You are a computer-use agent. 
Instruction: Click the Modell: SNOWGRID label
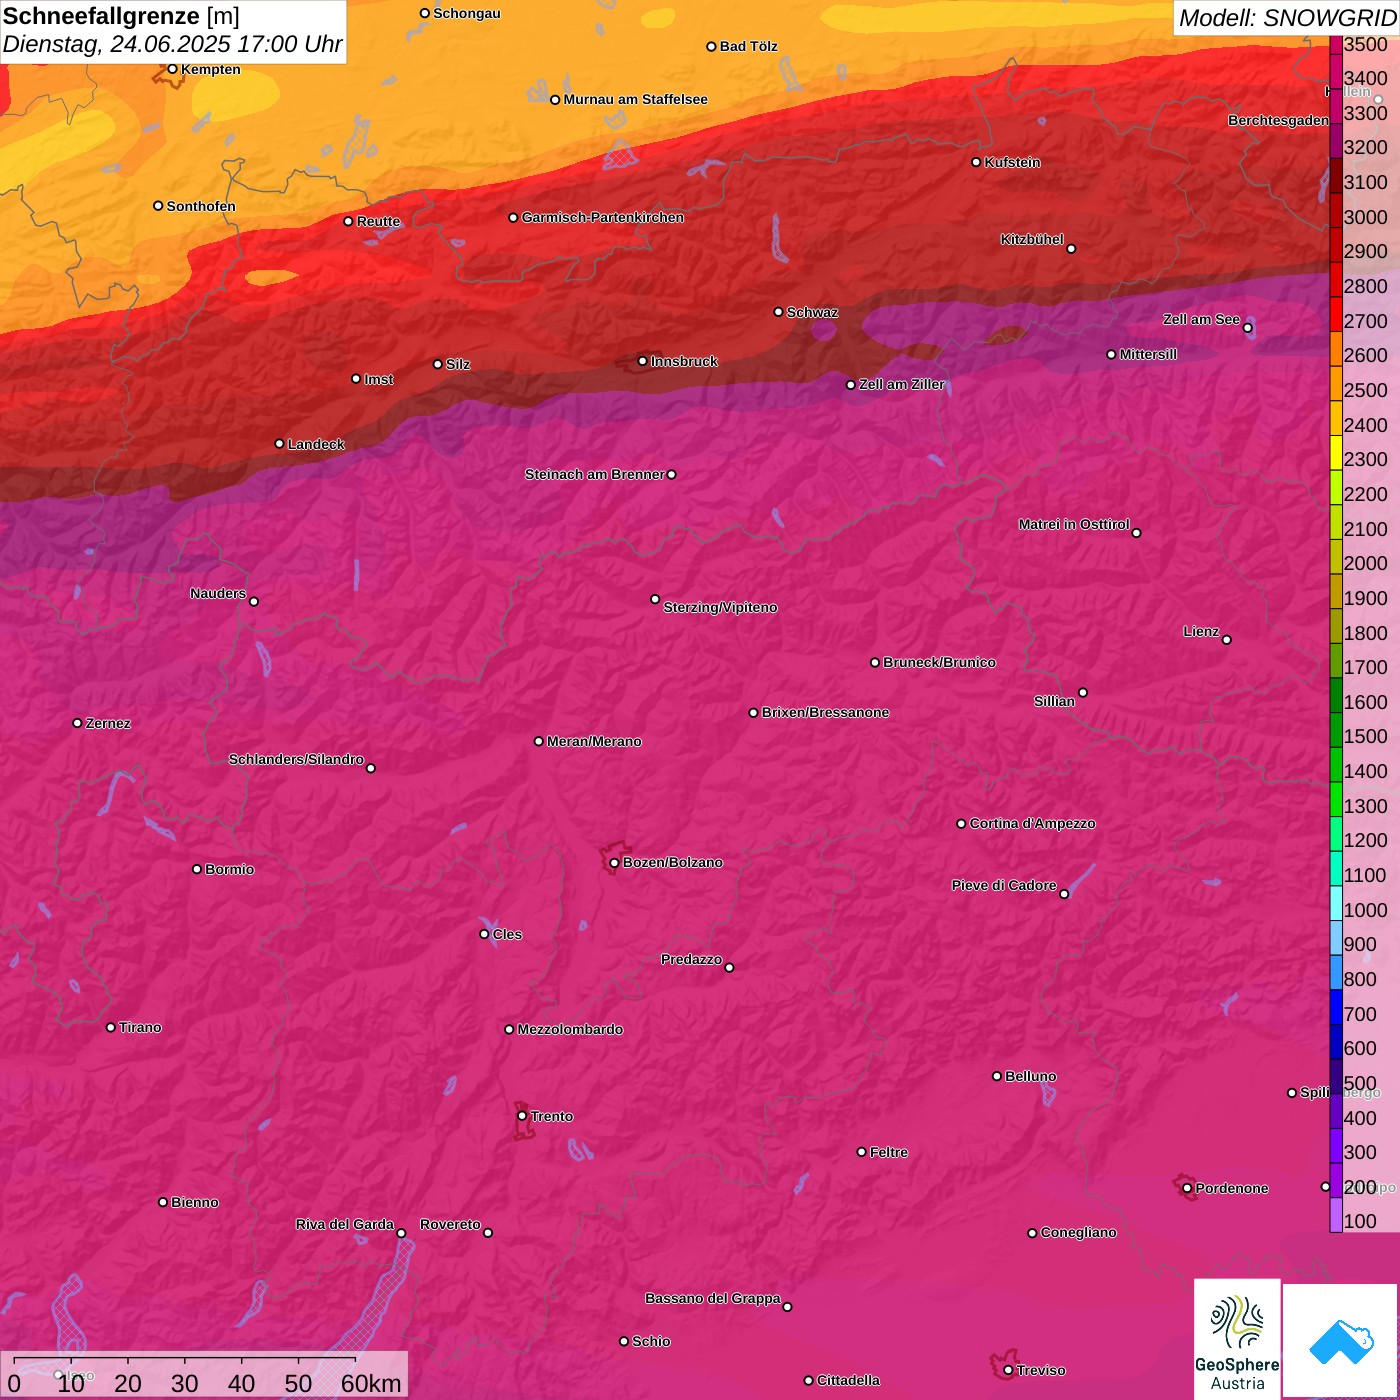(x=1287, y=17)
